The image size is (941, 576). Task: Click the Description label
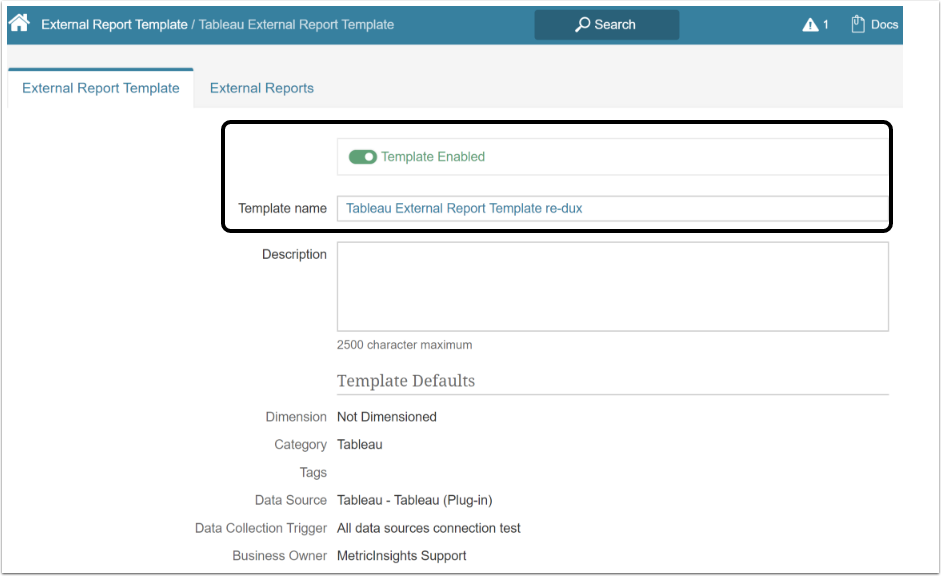click(294, 254)
